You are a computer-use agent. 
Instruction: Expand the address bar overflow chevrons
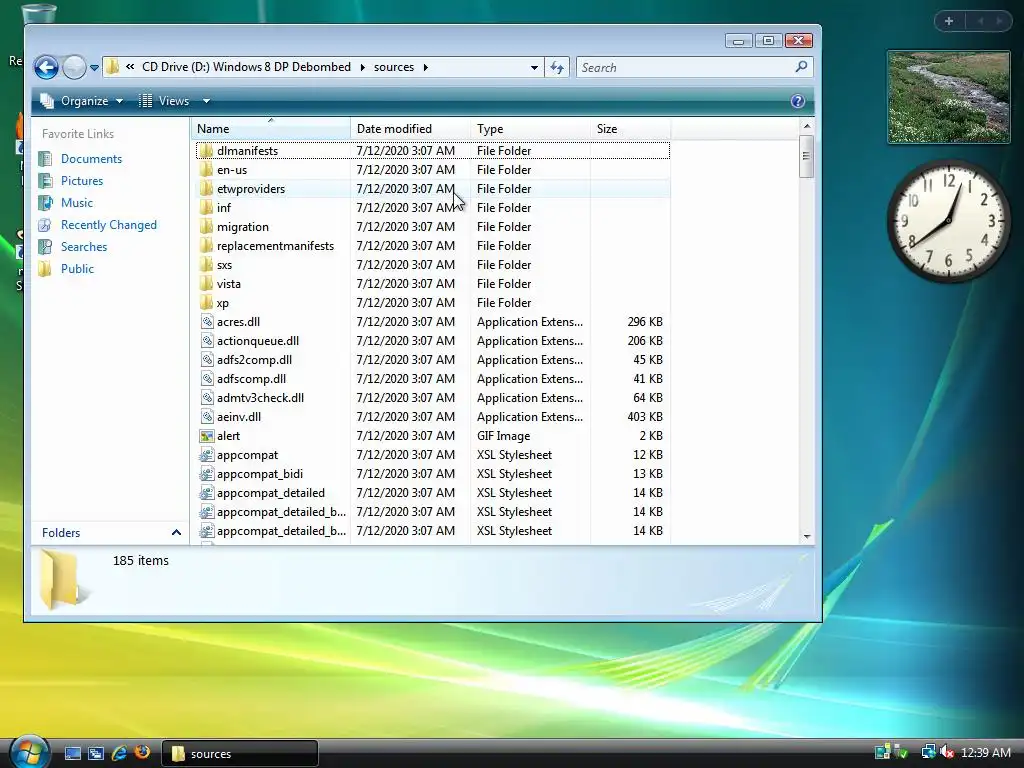(x=130, y=67)
